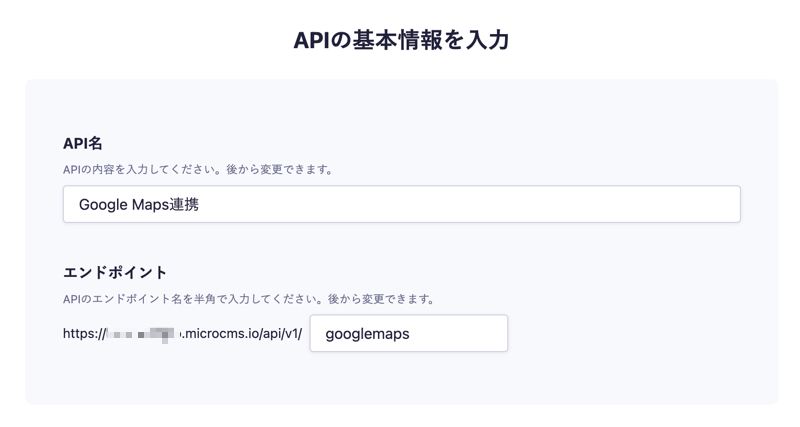The height and width of the screenshot is (427, 800).
Task: Click the word API in the page heading
Action: (x=310, y=40)
